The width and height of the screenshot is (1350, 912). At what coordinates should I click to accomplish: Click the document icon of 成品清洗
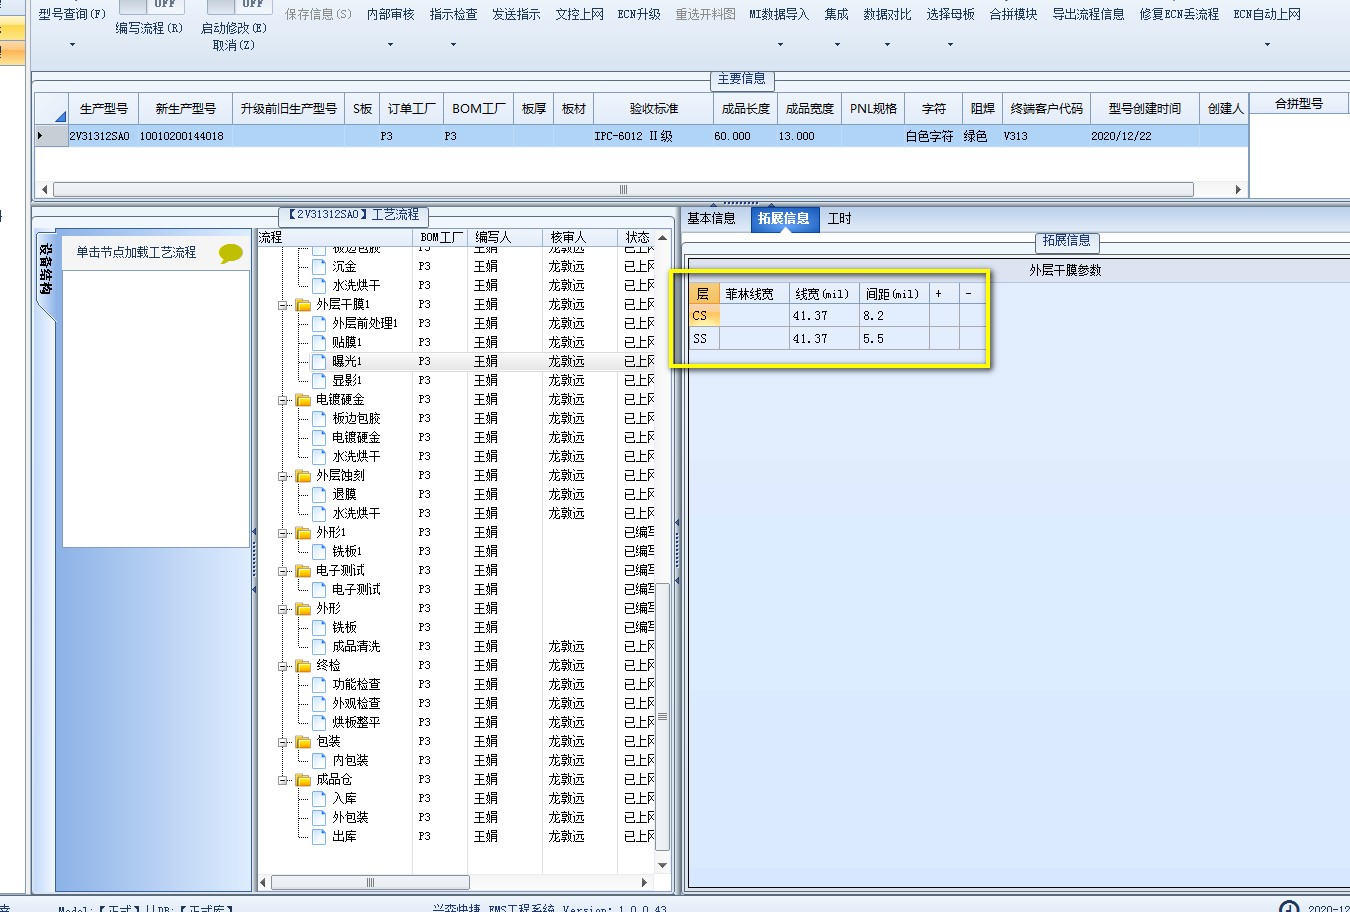[319, 646]
